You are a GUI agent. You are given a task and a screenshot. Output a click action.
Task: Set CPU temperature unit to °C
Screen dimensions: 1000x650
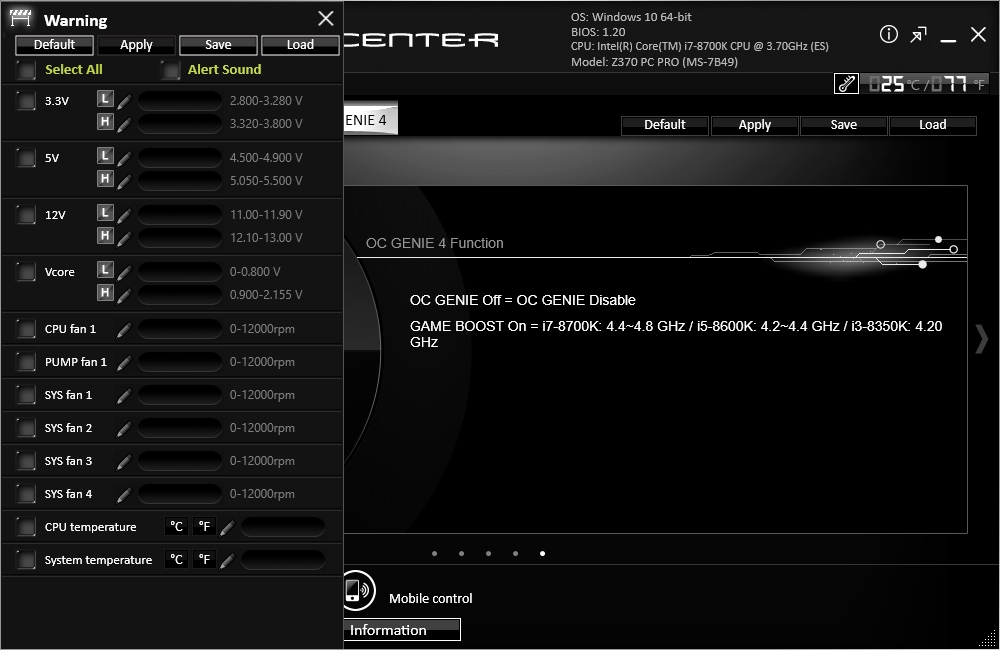tap(177, 526)
